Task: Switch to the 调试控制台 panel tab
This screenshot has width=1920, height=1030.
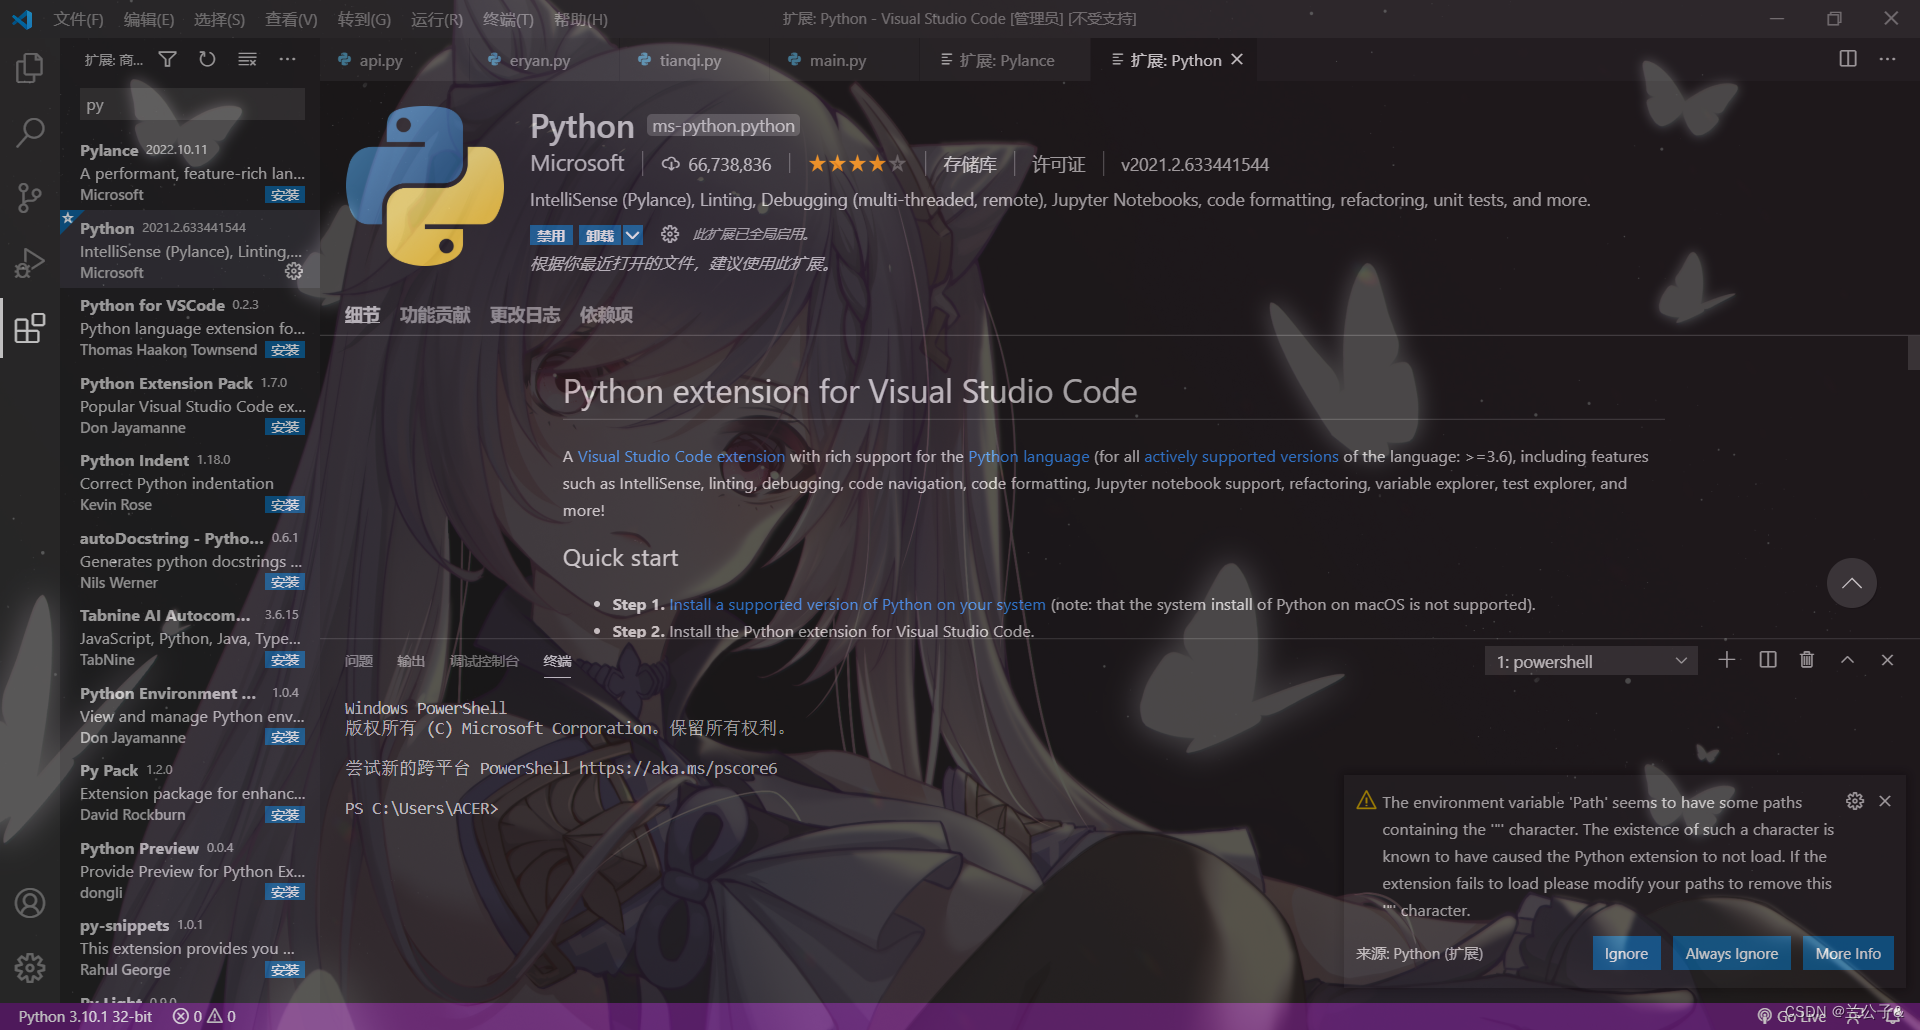Action: click(484, 661)
